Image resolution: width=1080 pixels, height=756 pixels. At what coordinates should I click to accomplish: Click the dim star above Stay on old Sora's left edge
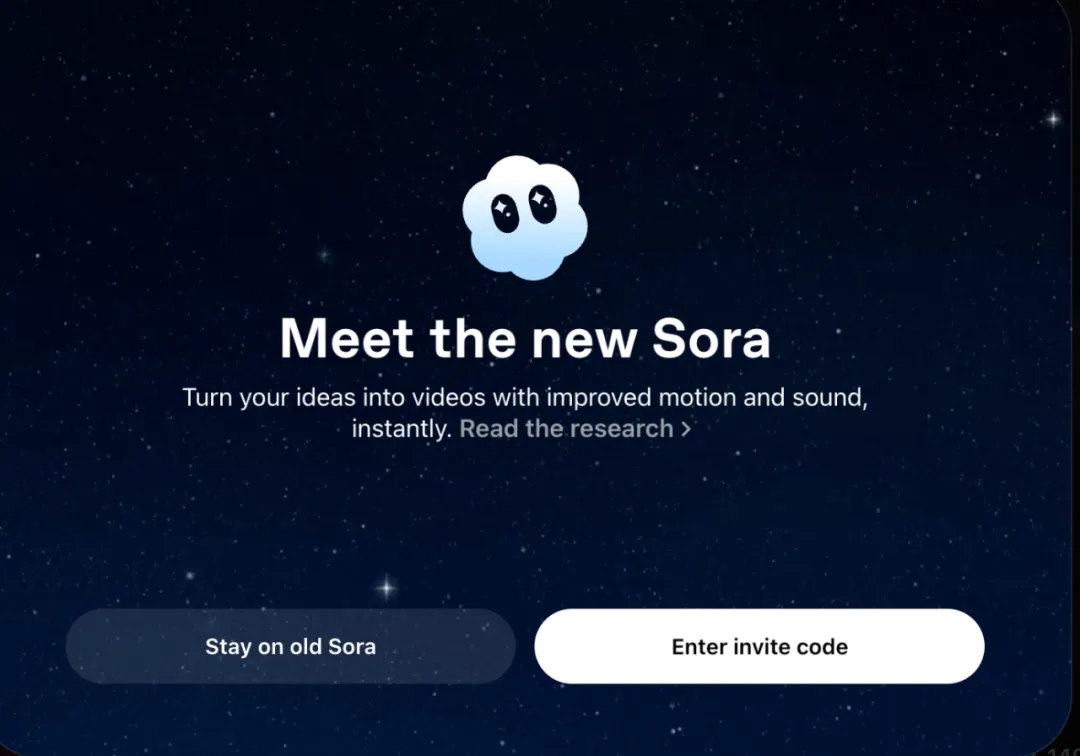(x=190, y=576)
